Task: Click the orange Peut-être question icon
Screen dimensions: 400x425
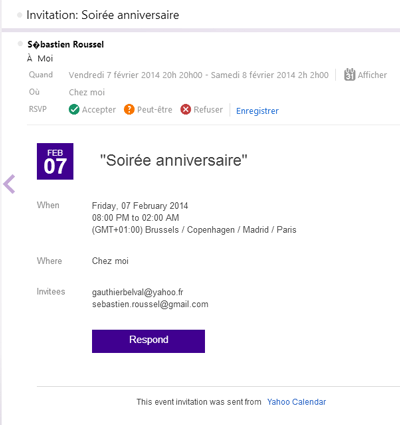Action: point(129,109)
